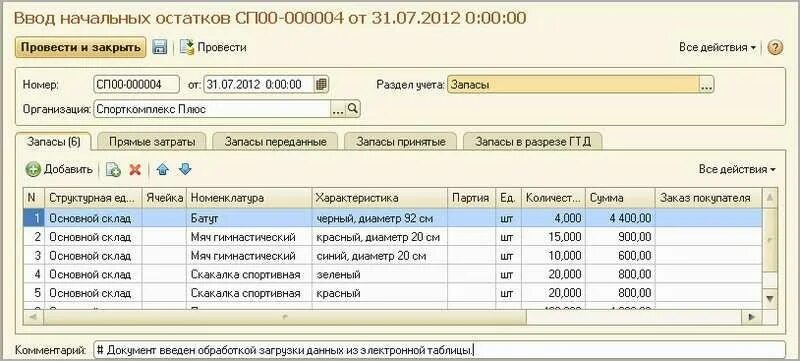Move row up with the blue up arrow

[163, 170]
